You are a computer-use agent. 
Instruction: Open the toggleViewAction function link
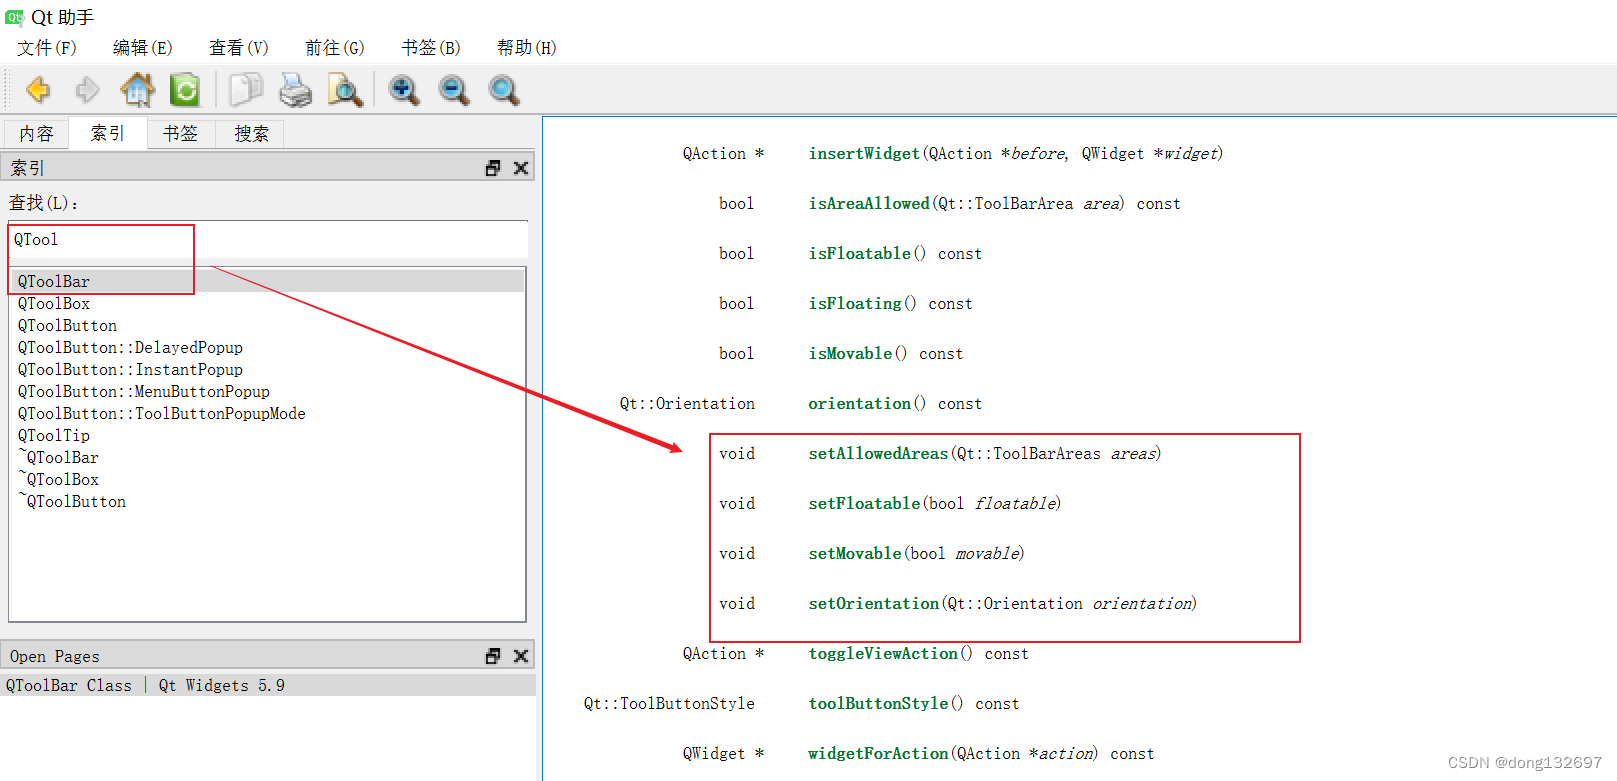883,653
